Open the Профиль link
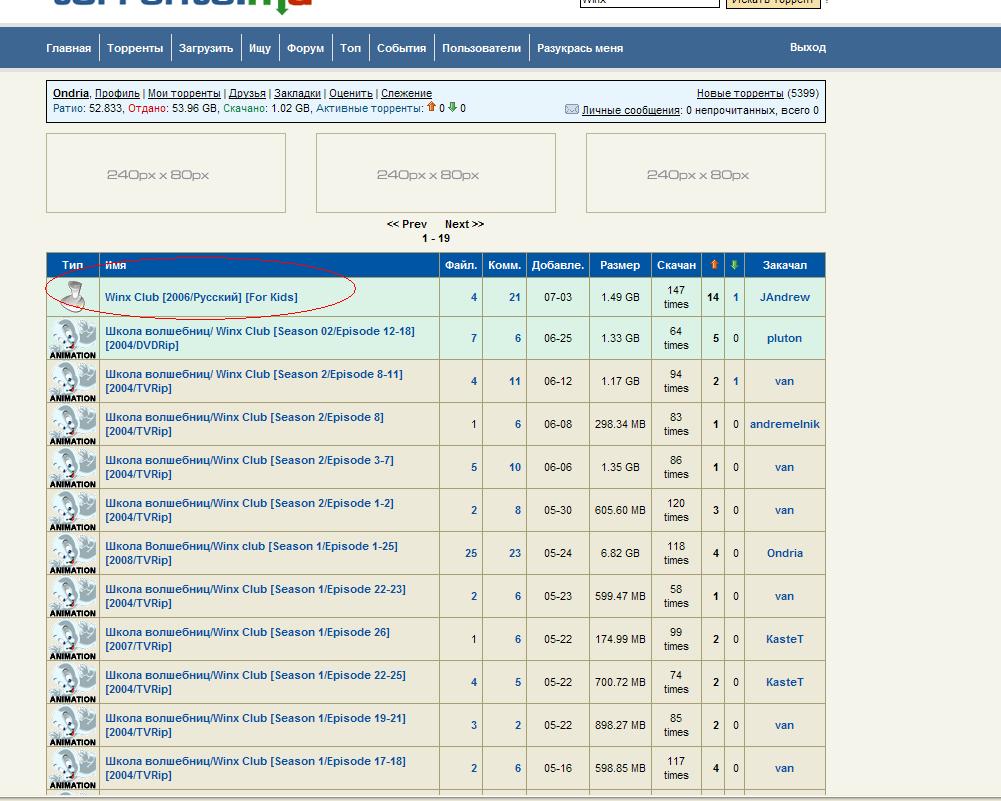This screenshot has height=801, width=1001. click(117, 93)
